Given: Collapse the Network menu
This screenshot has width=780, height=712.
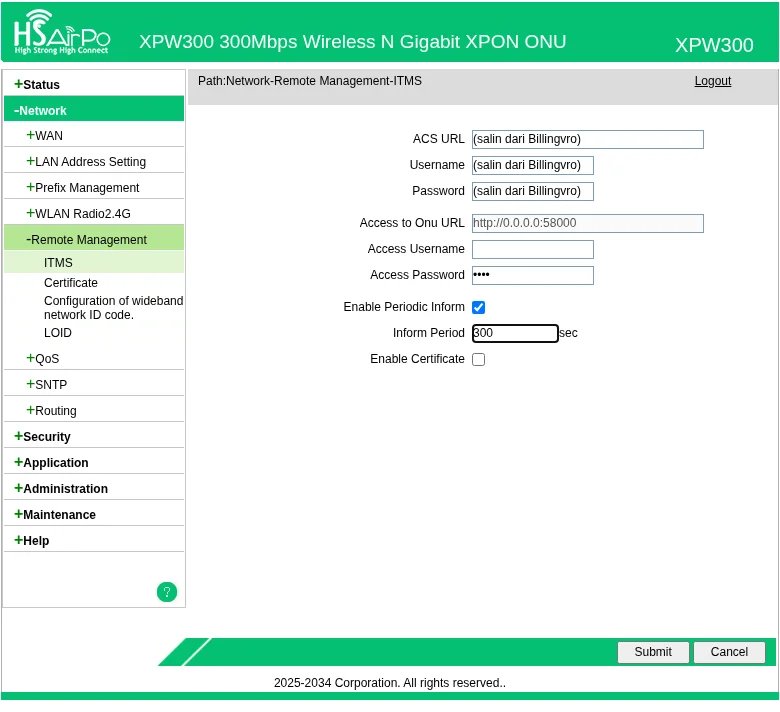Looking at the screenshot, I should click(x=94, y=110).
